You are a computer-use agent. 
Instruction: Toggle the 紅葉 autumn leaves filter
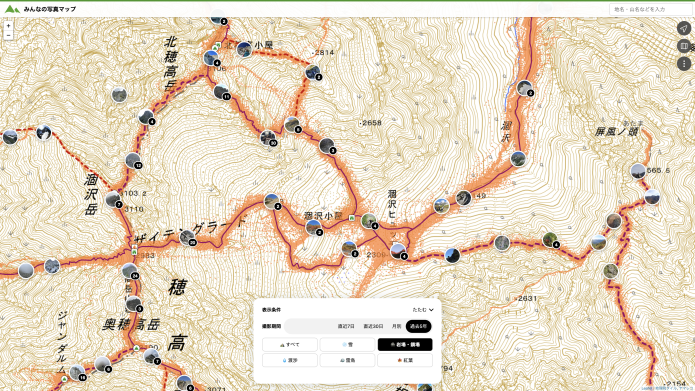[x=405, y=360]
